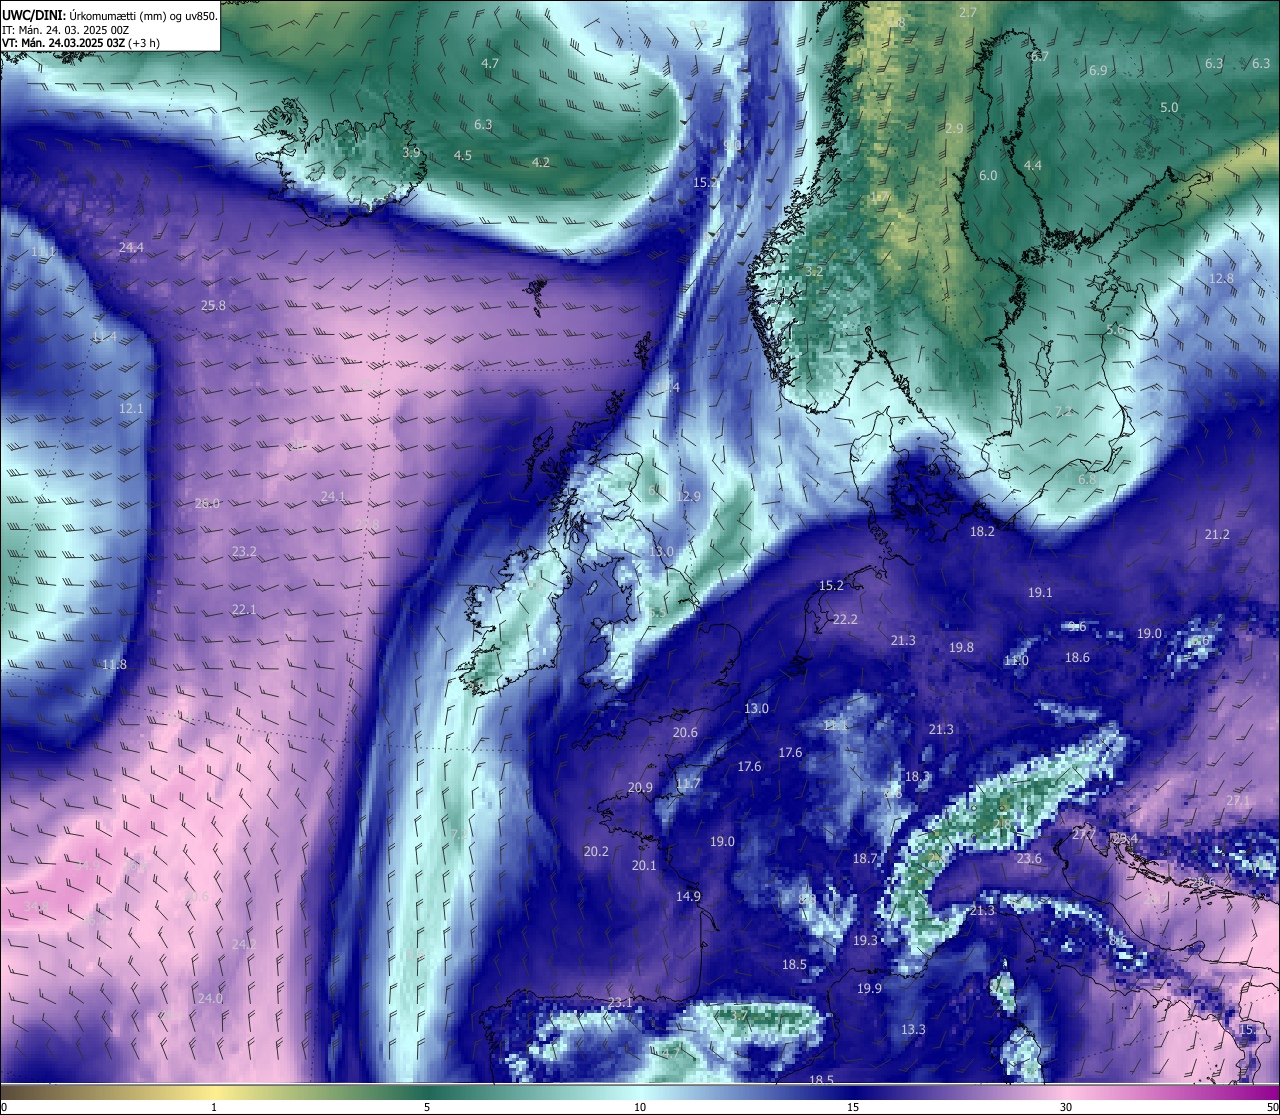Click the 24.2 value label
Screen dimensions: 1280x1115
[244, 945]
